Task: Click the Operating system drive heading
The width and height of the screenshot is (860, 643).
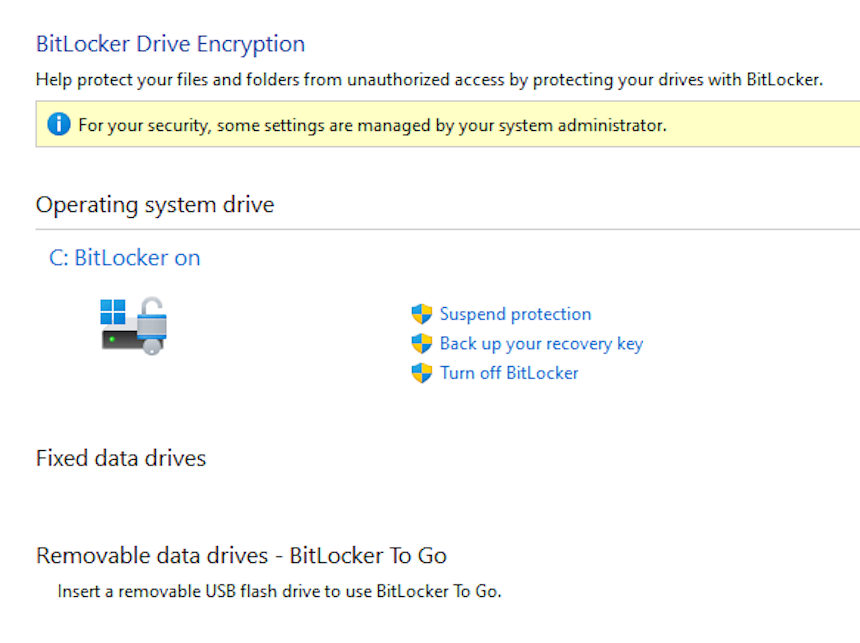Action: 155,205
